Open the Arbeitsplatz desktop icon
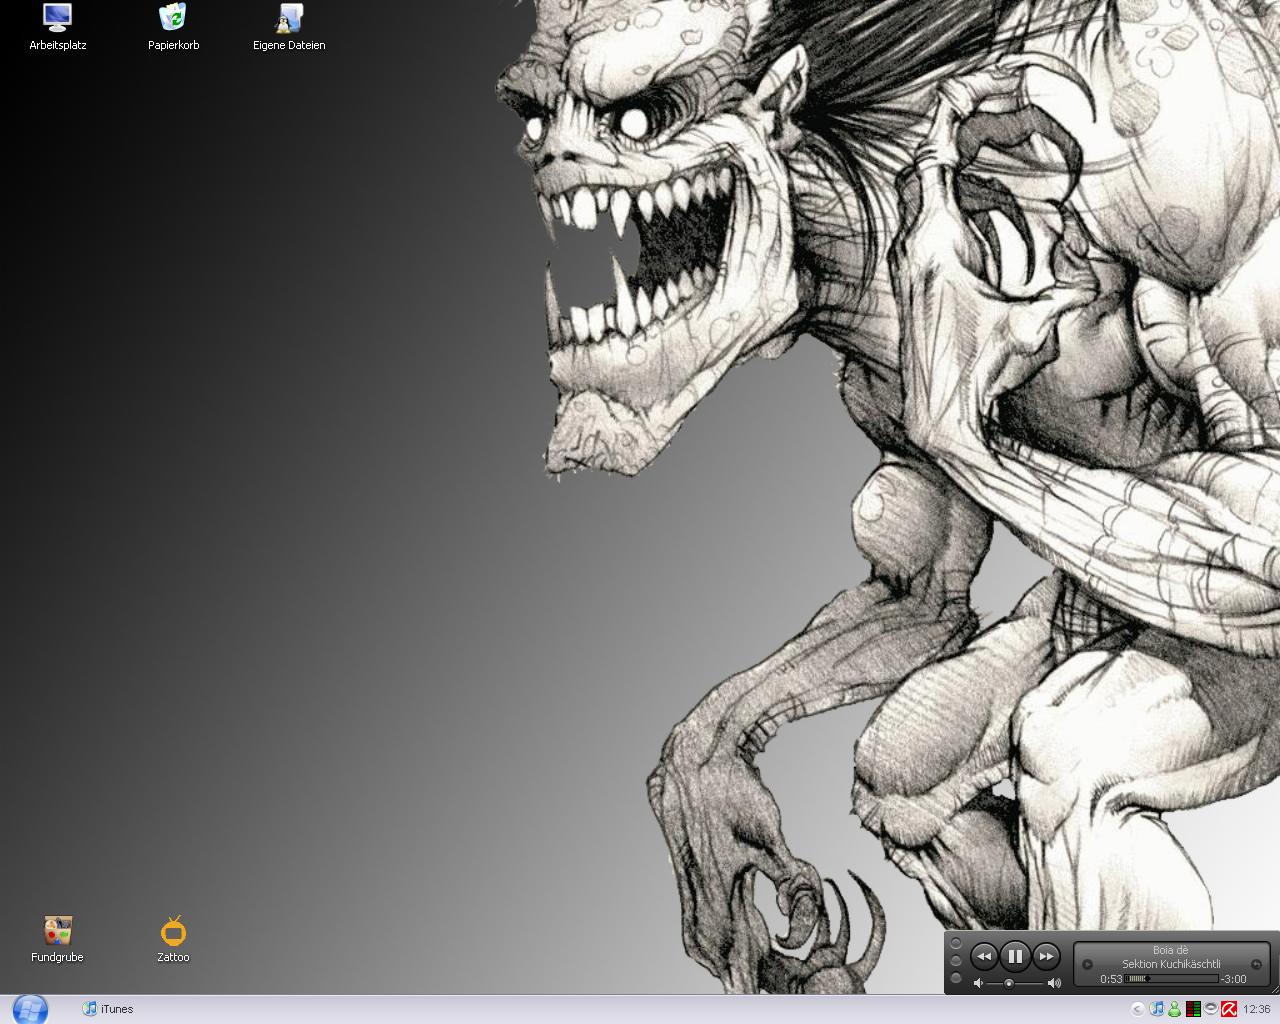This screenshot has width=1280, height=1024. click(x=57, y=27)
